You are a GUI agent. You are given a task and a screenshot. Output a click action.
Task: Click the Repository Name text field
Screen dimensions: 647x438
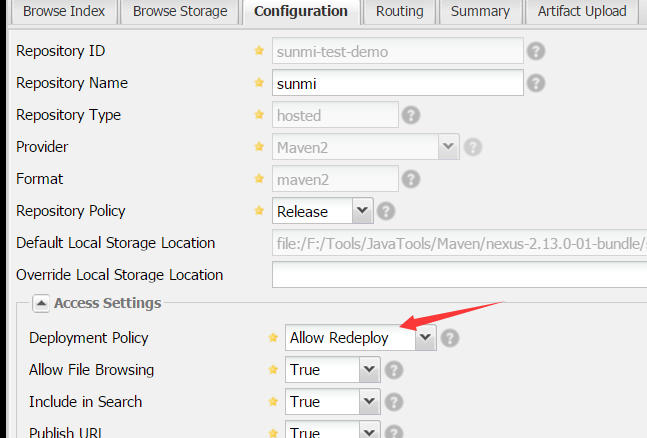point(398,83)
